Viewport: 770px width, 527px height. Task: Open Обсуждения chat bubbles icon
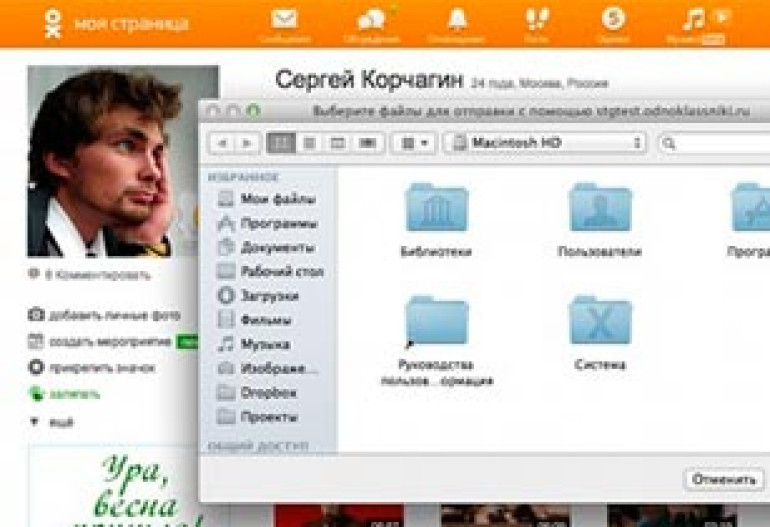click(371, 20)
